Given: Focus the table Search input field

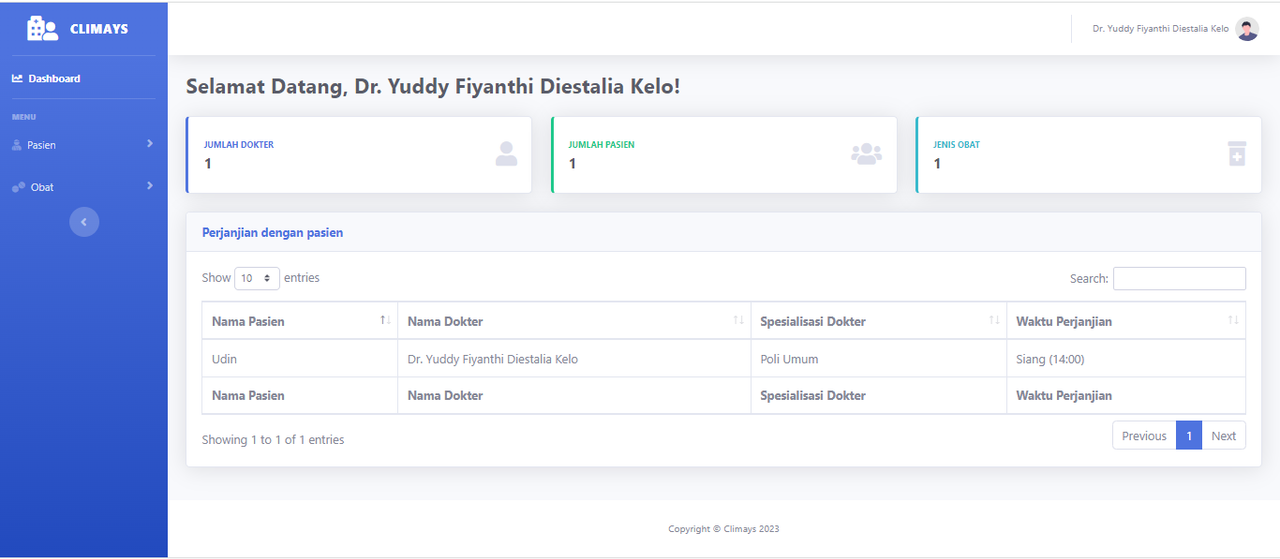Looking at the screenshot, I should coord(1179,278).
